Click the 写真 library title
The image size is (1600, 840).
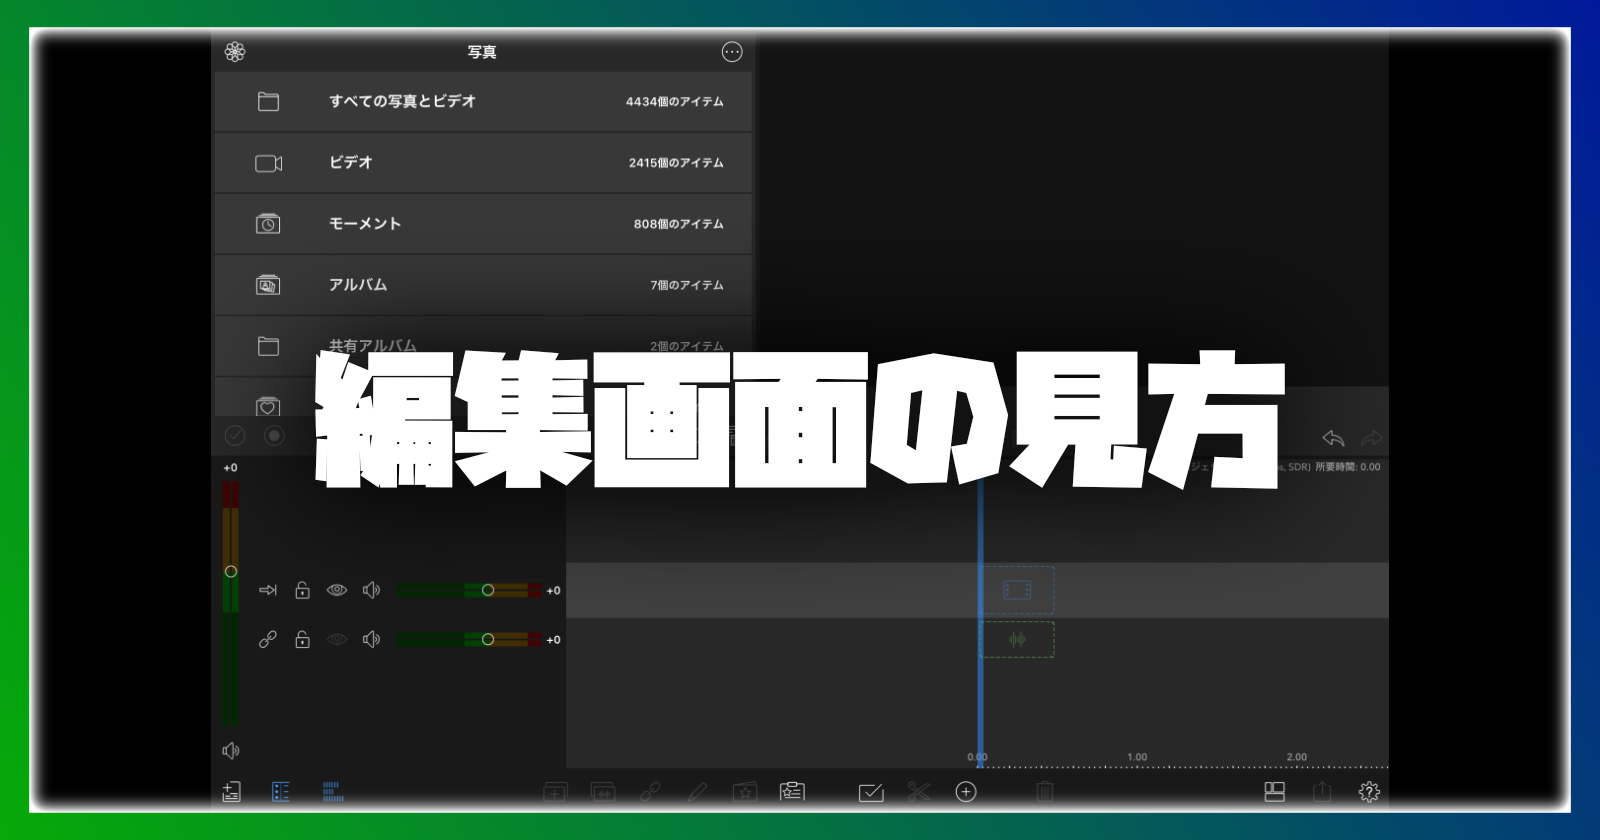[482, 52]
